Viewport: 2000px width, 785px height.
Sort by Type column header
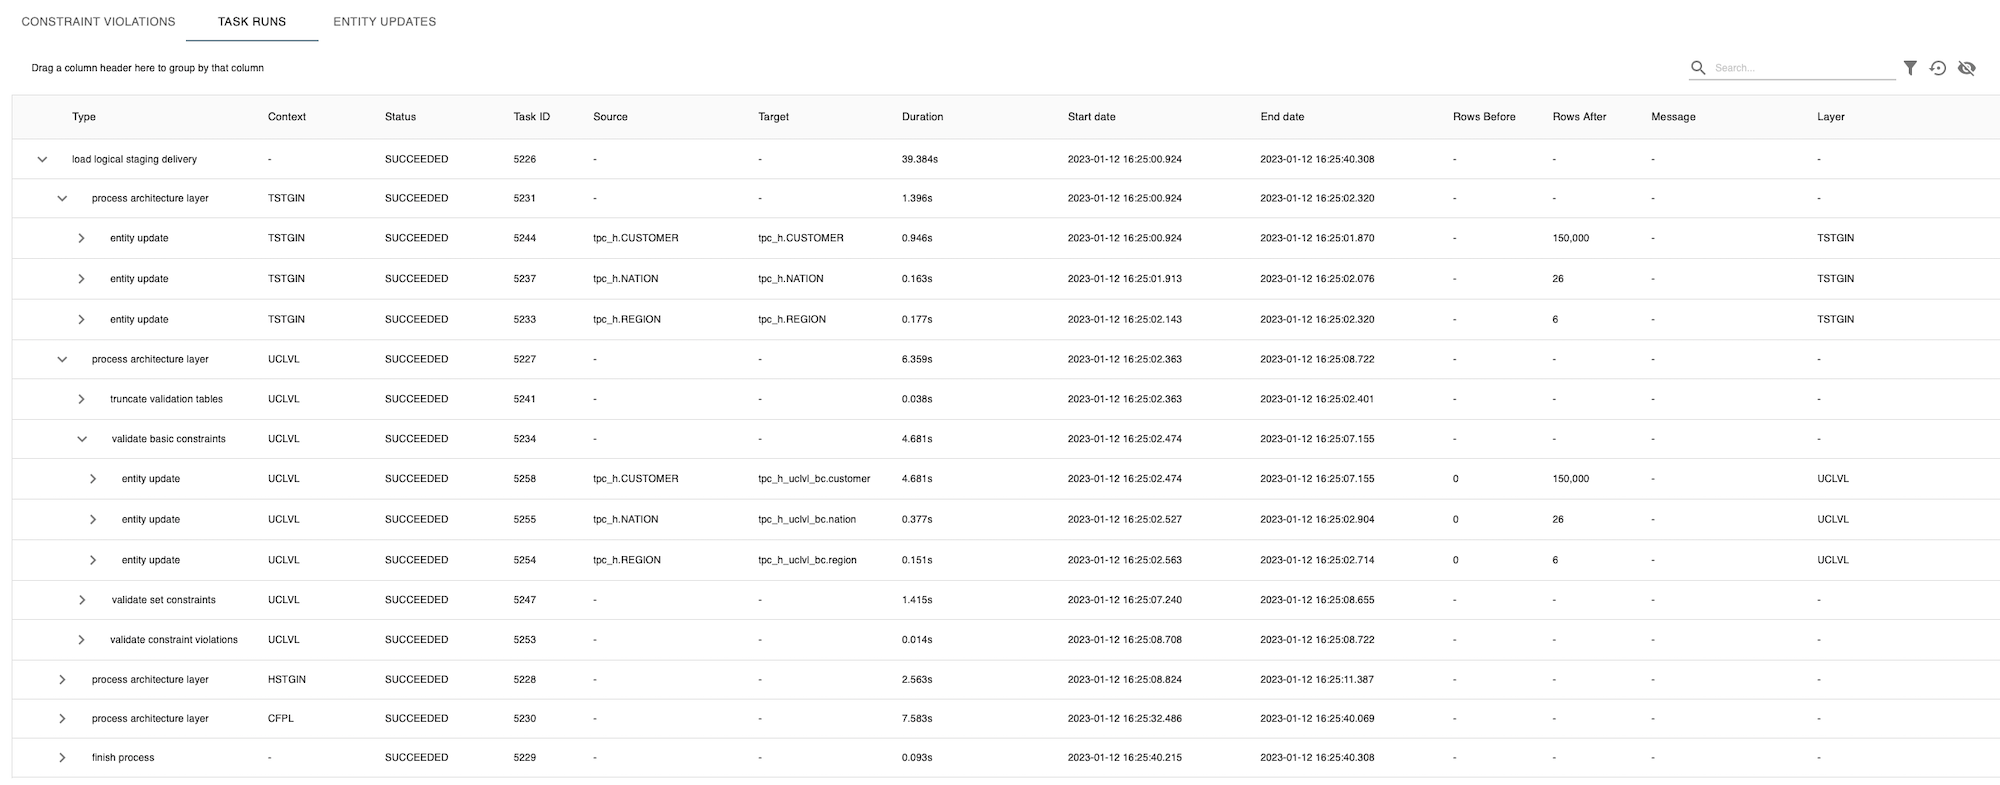[x=84, y=117]
